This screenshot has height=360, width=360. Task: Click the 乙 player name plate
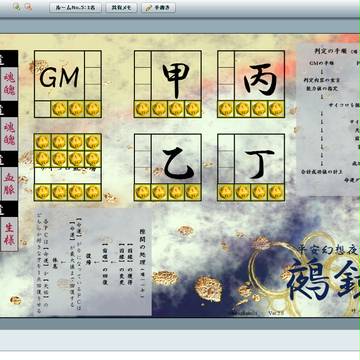coord(176,159)
